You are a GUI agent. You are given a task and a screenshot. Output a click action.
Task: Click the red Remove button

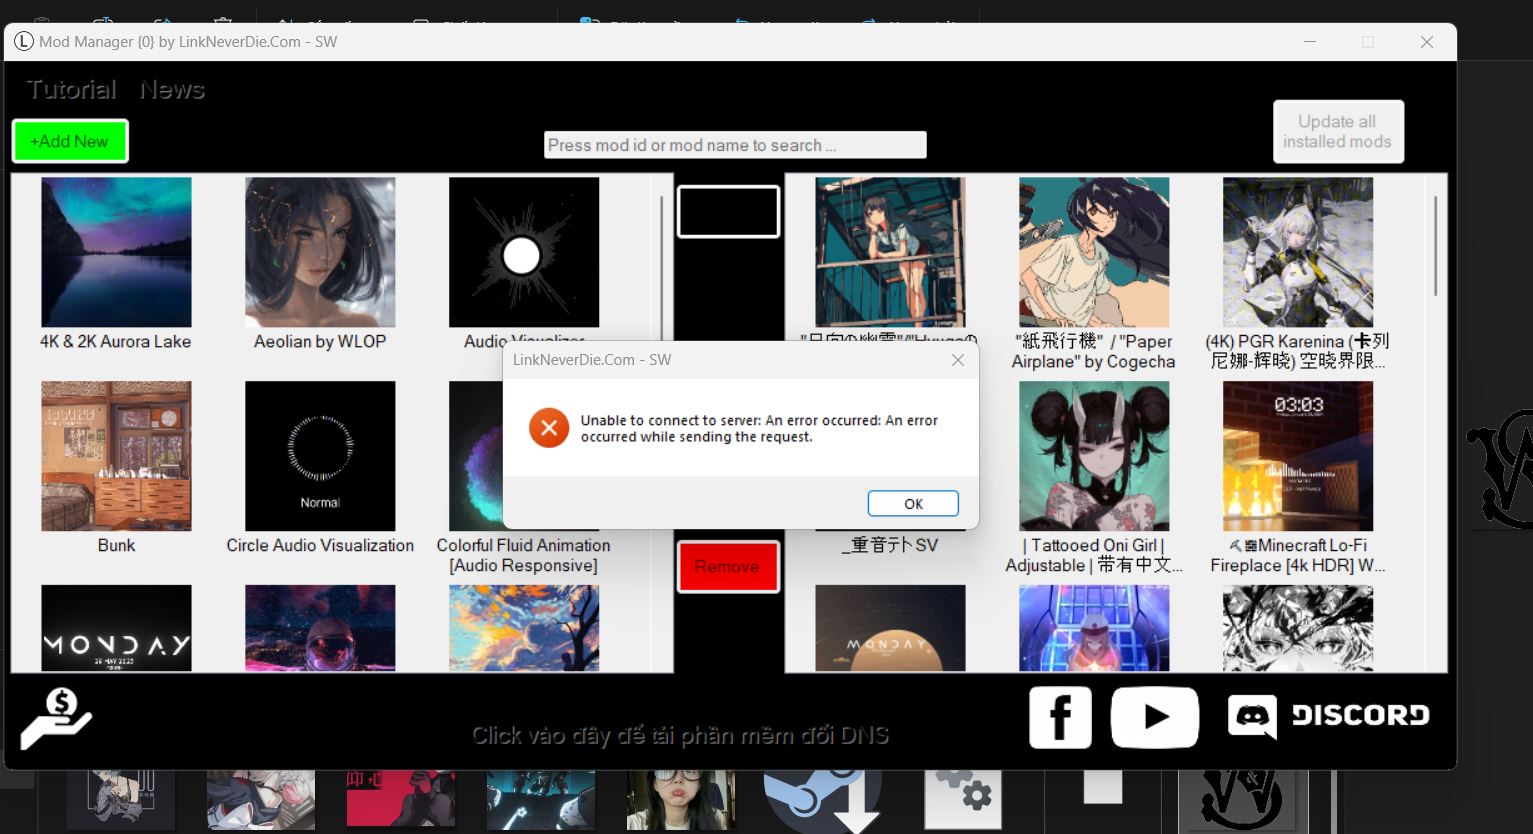tap(727, 567)
